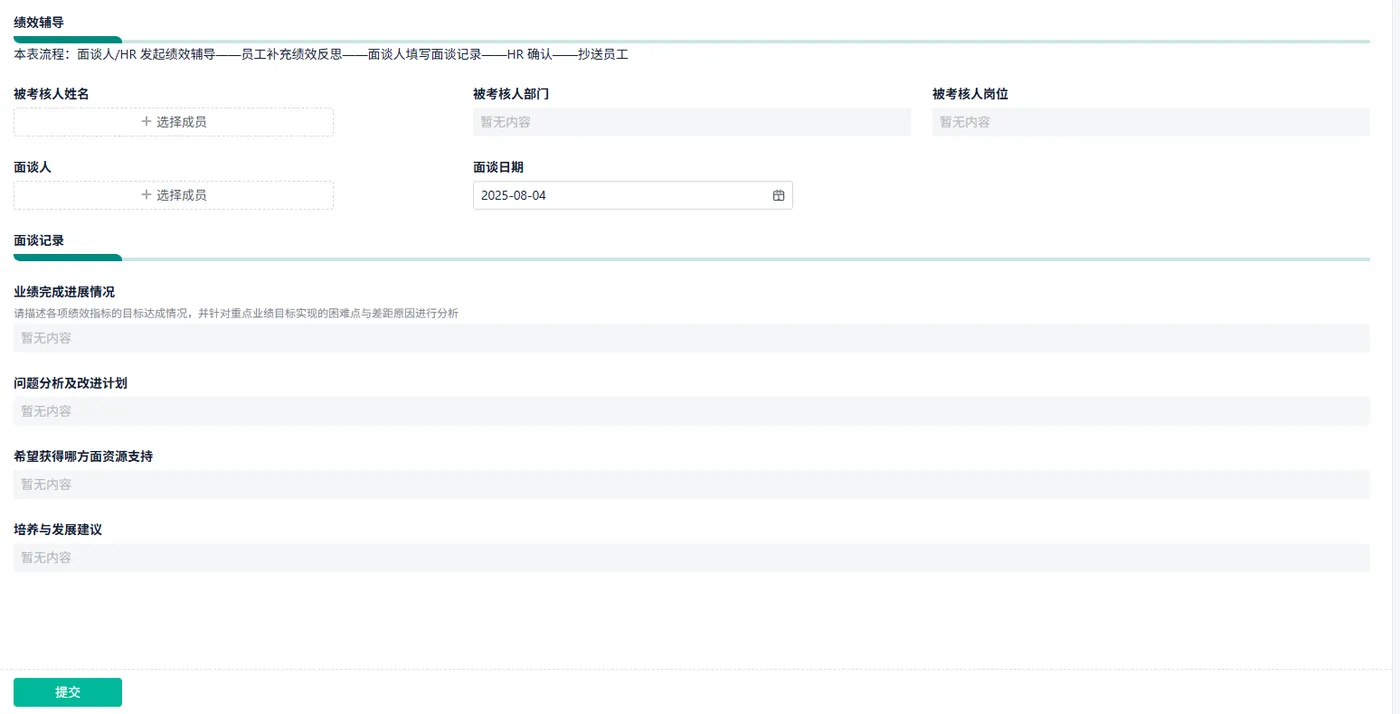Screen dimensions: 1400x714
Task: Click the 面谈日期 label
Action: [498, 167]
